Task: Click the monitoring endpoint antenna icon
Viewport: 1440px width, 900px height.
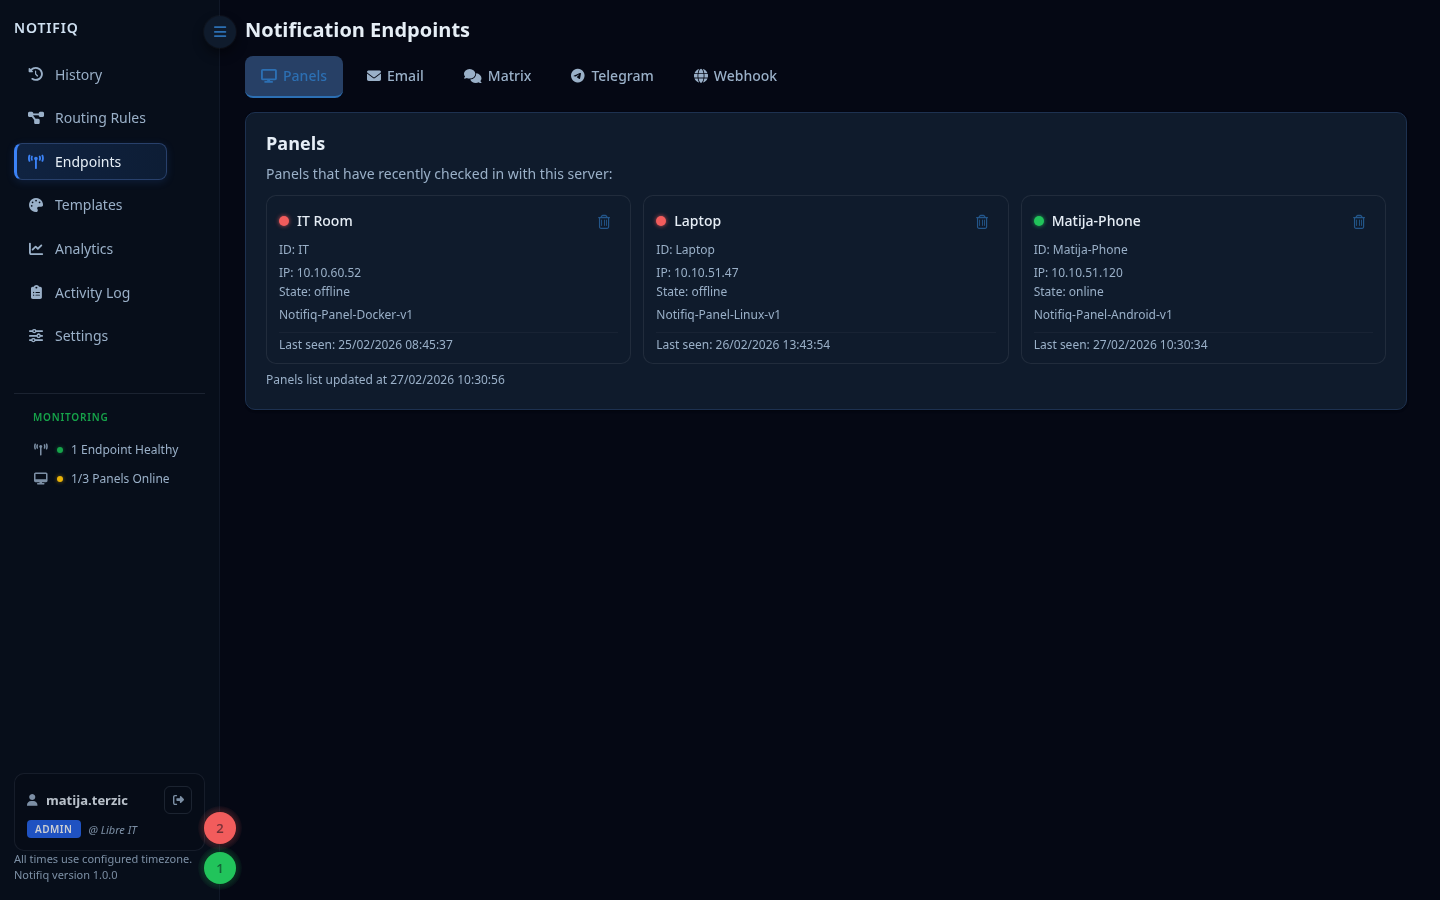Action: [x=41, y=449]
